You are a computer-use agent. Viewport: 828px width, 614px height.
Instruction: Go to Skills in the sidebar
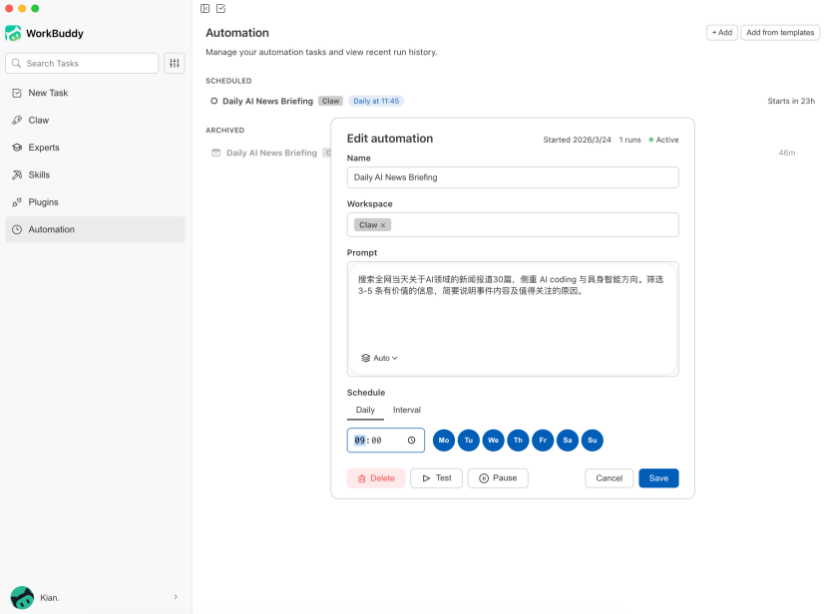pos(39,175)
